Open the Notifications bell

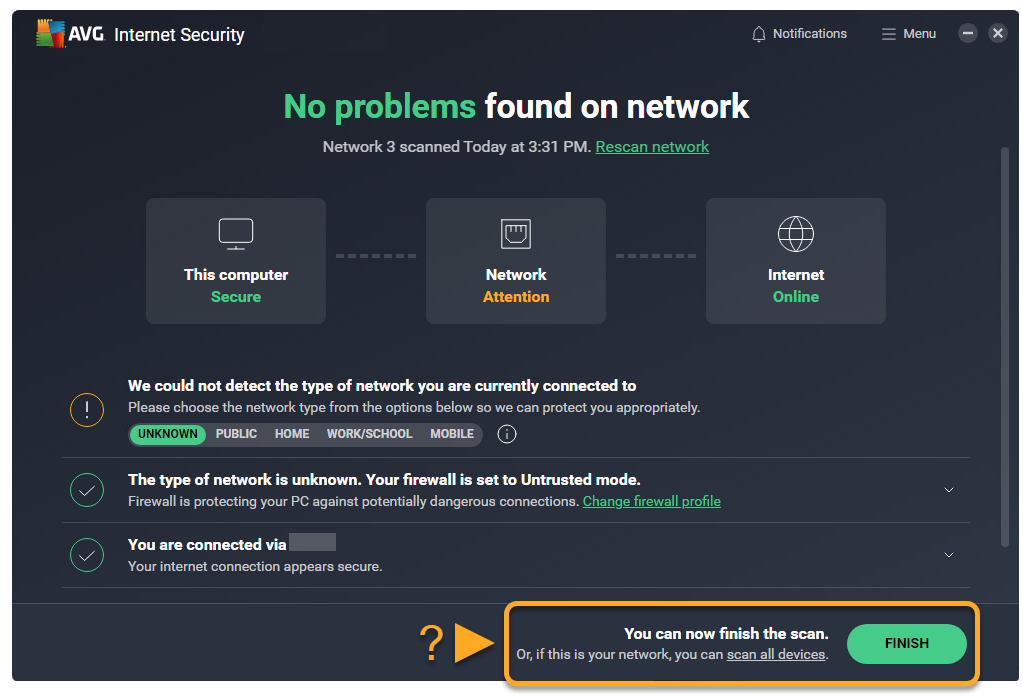tap(759, 34)
